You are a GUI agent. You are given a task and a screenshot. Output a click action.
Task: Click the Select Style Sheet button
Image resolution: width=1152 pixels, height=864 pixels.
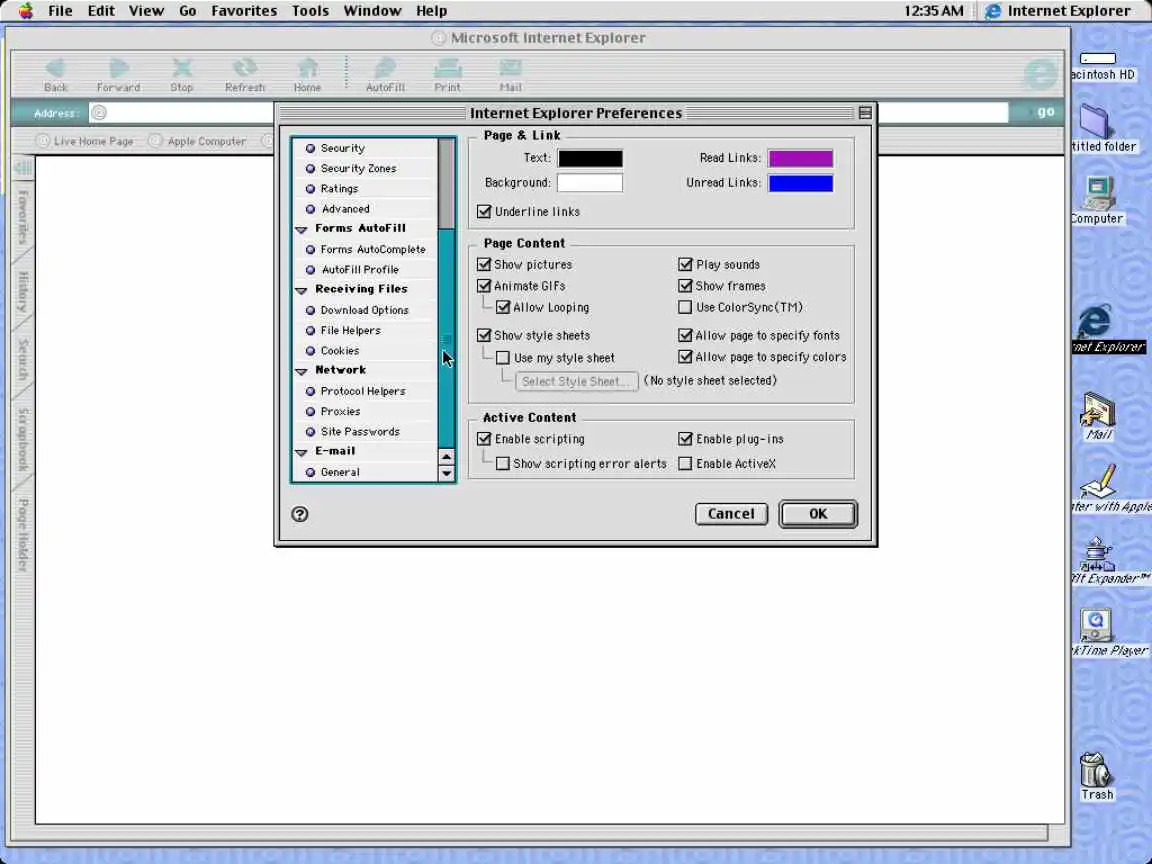[576, 381]
